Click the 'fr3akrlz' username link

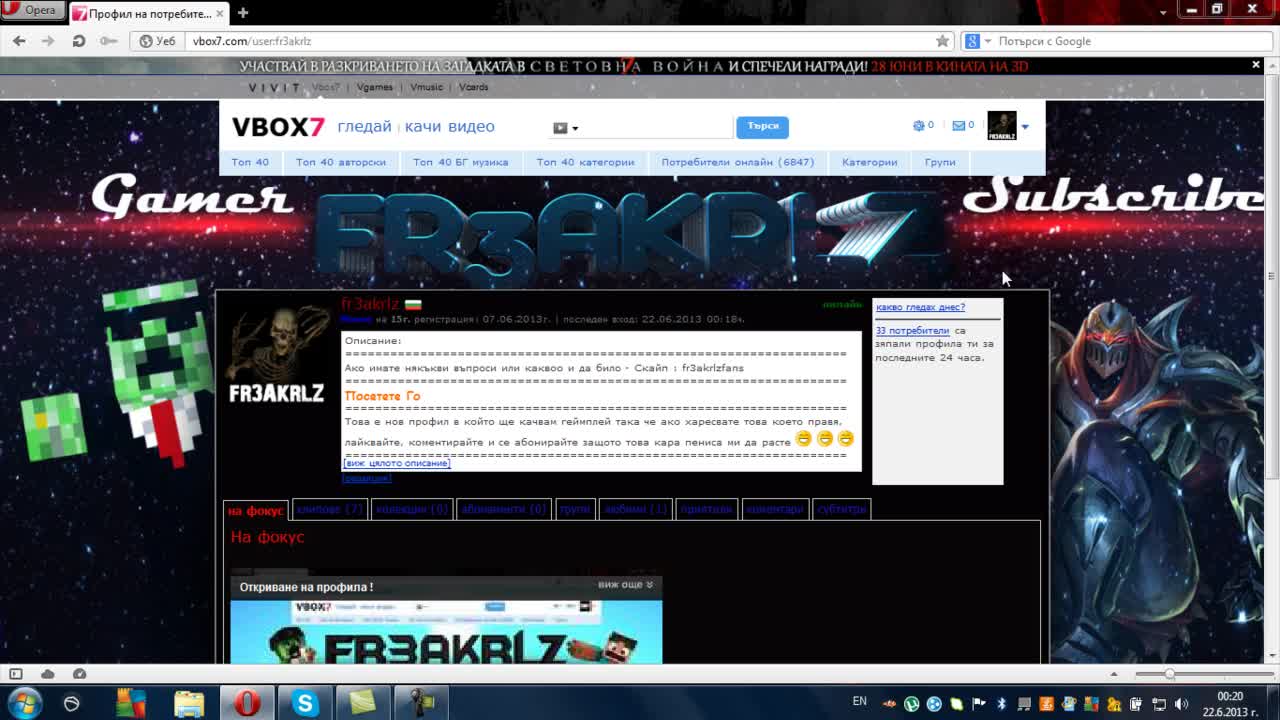coord(370,304)
